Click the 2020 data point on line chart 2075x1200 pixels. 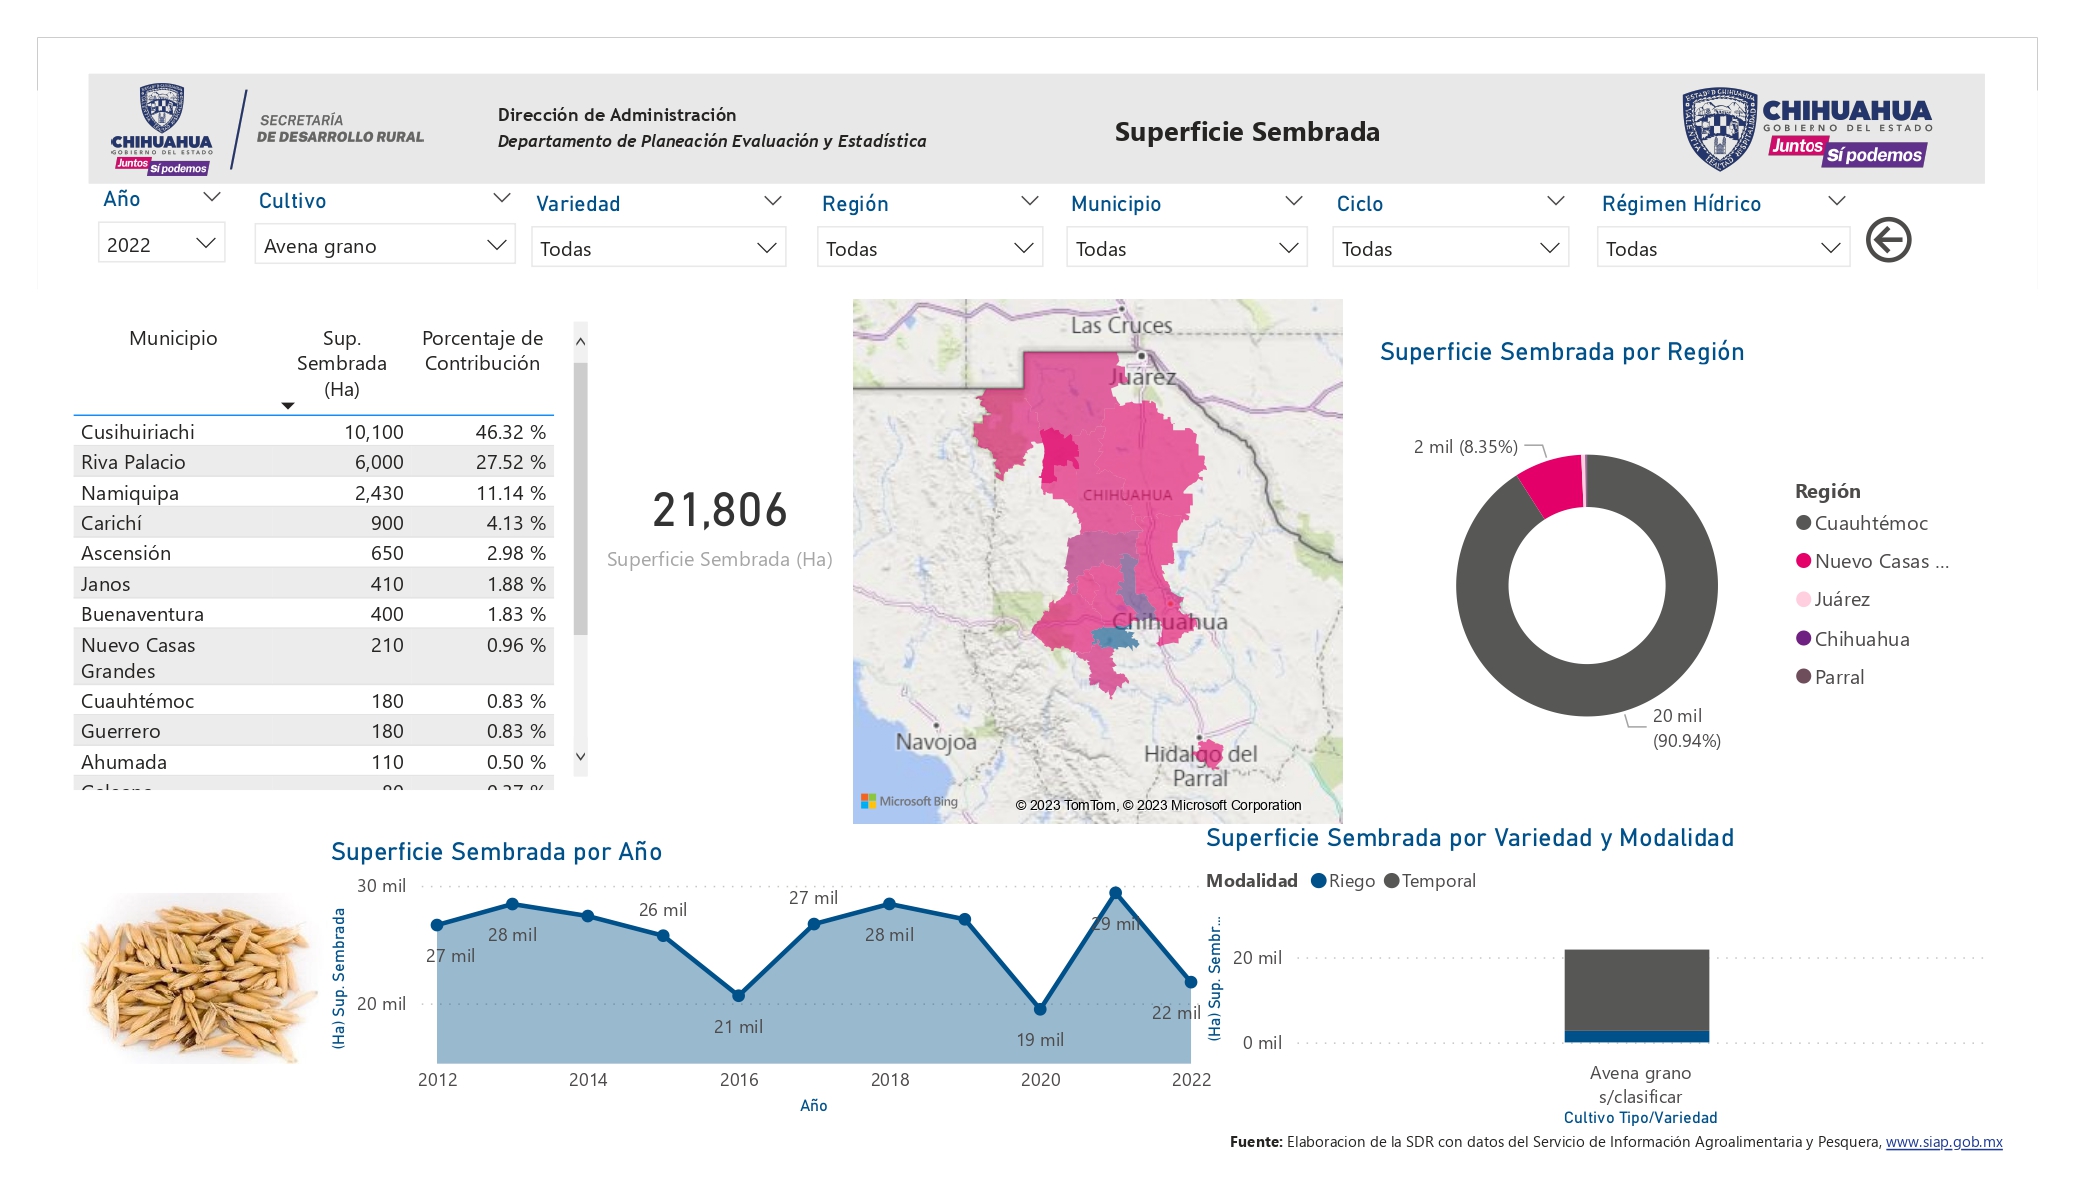1040,1009
